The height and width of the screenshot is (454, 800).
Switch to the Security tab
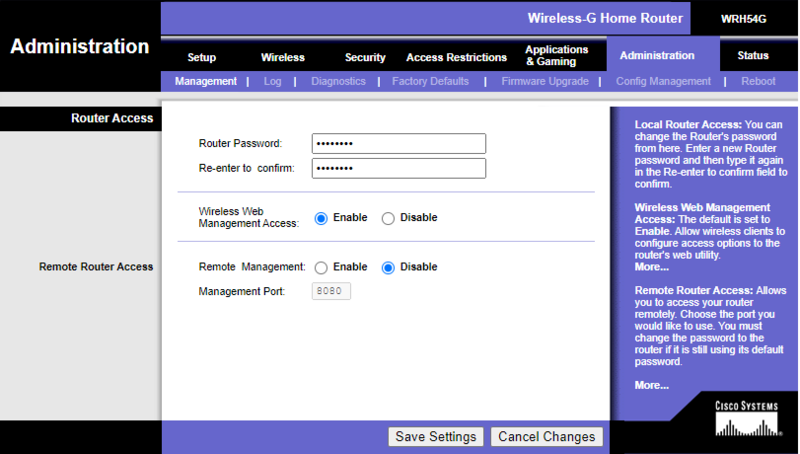pos(365,57)
